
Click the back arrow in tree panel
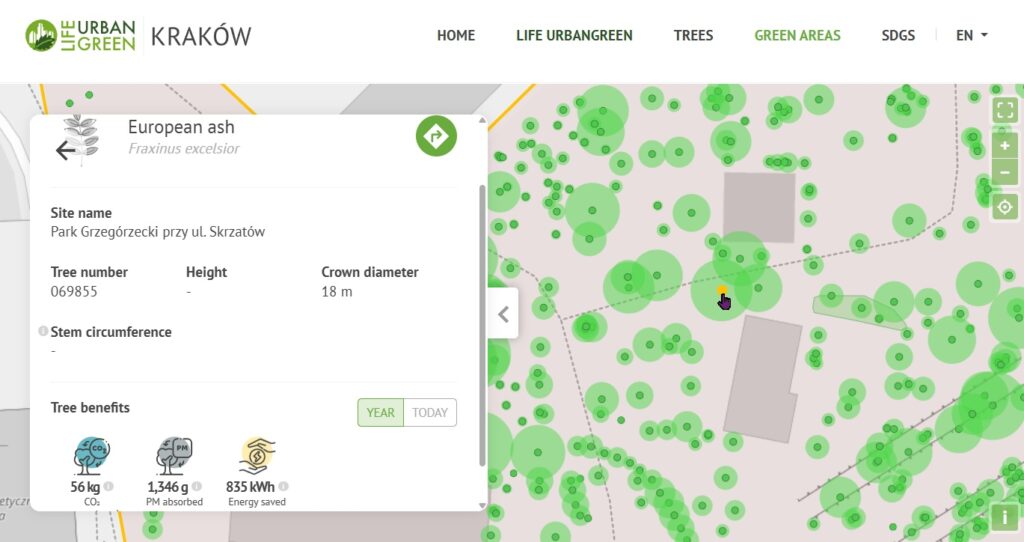(x=66, y=150)
